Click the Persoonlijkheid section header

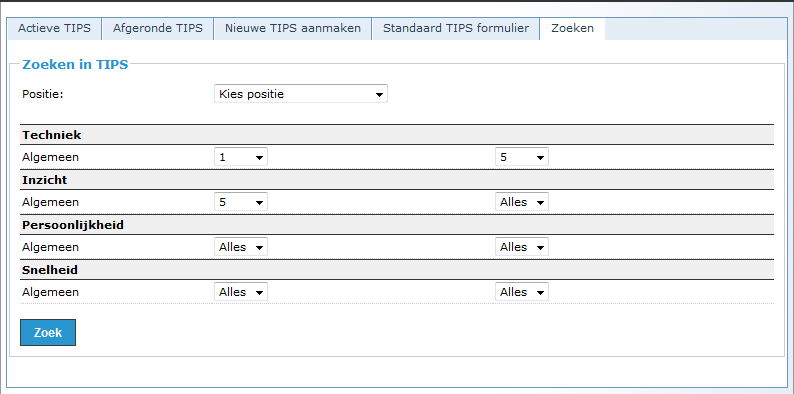398,225
